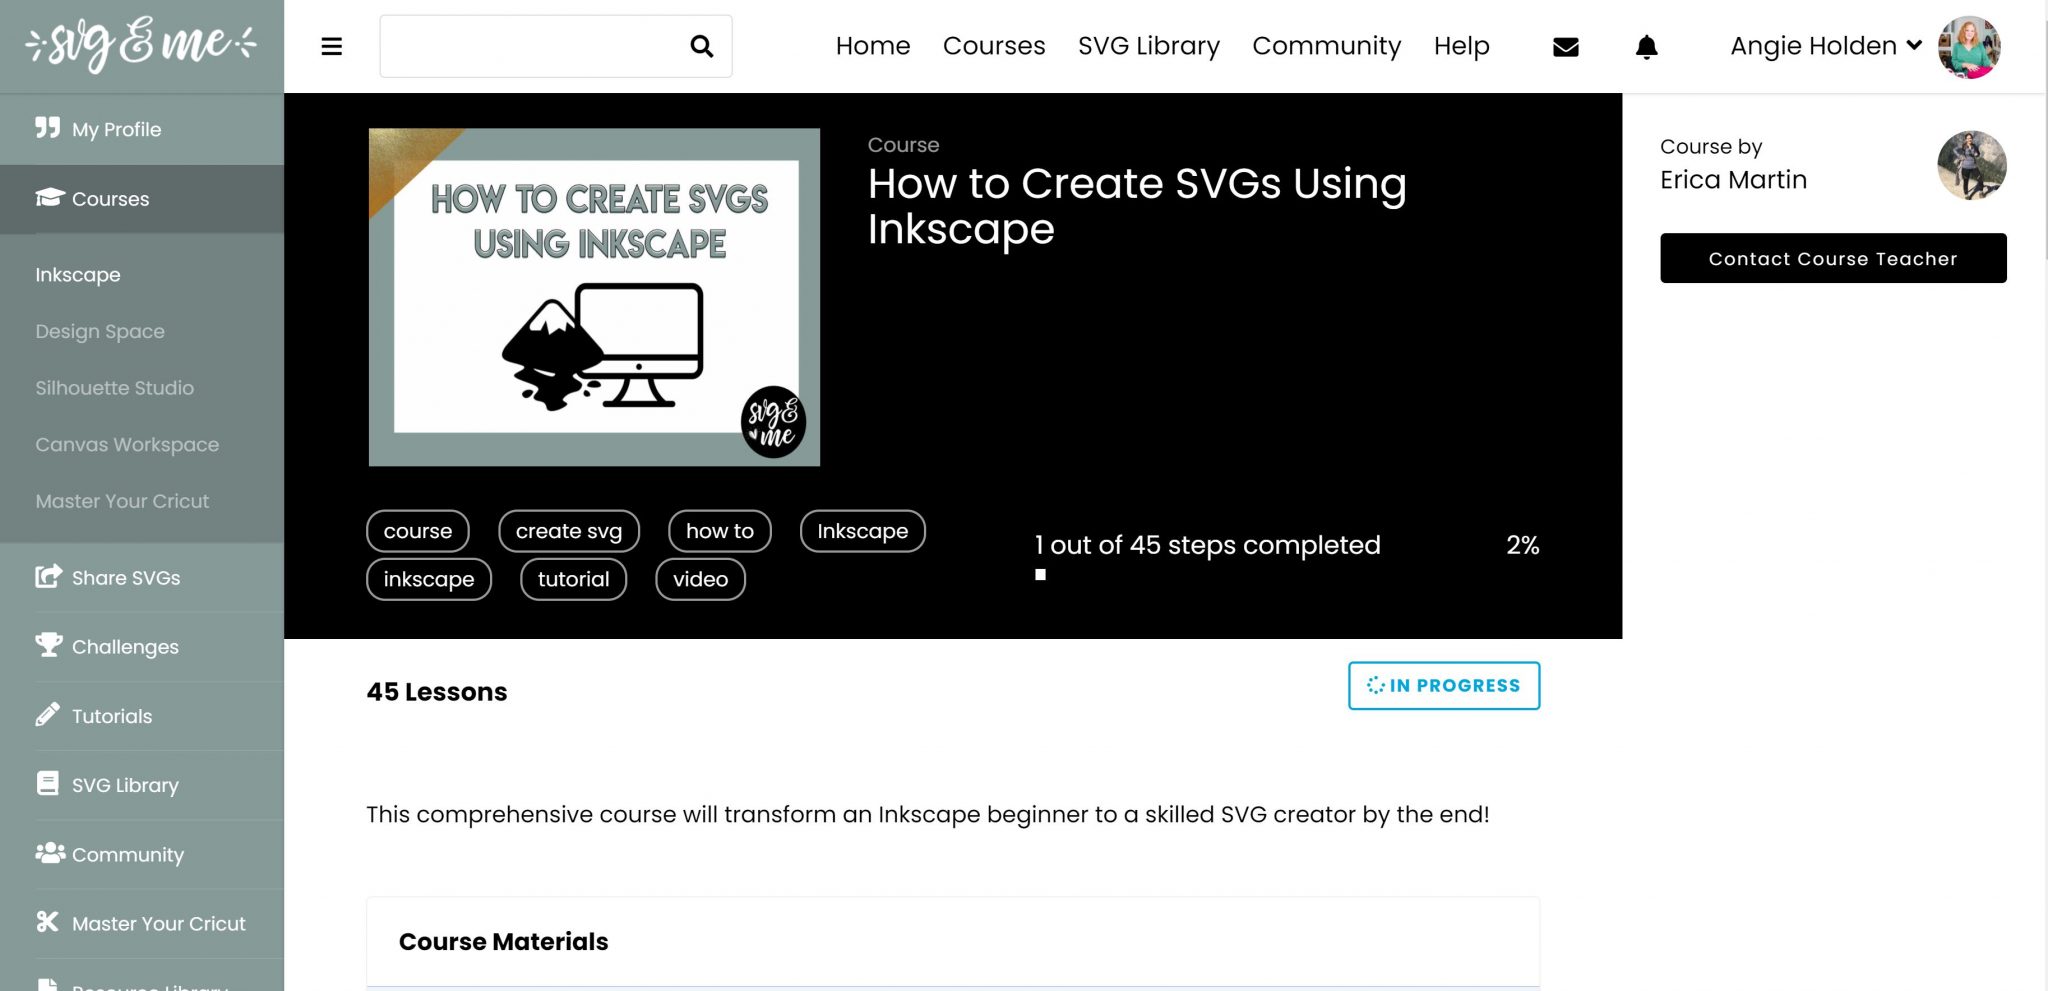Click the Challenges trophy icon
The image size is (2048, 991).
[x=49, y=645]
